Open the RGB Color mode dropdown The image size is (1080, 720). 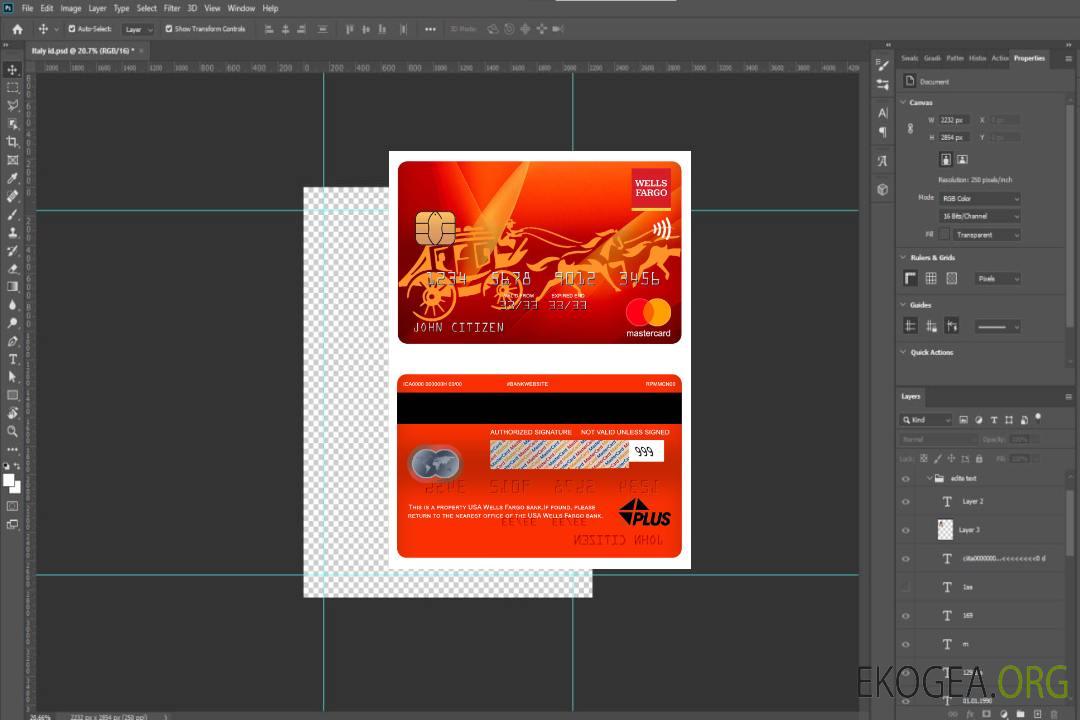click(x=979, y=198)
